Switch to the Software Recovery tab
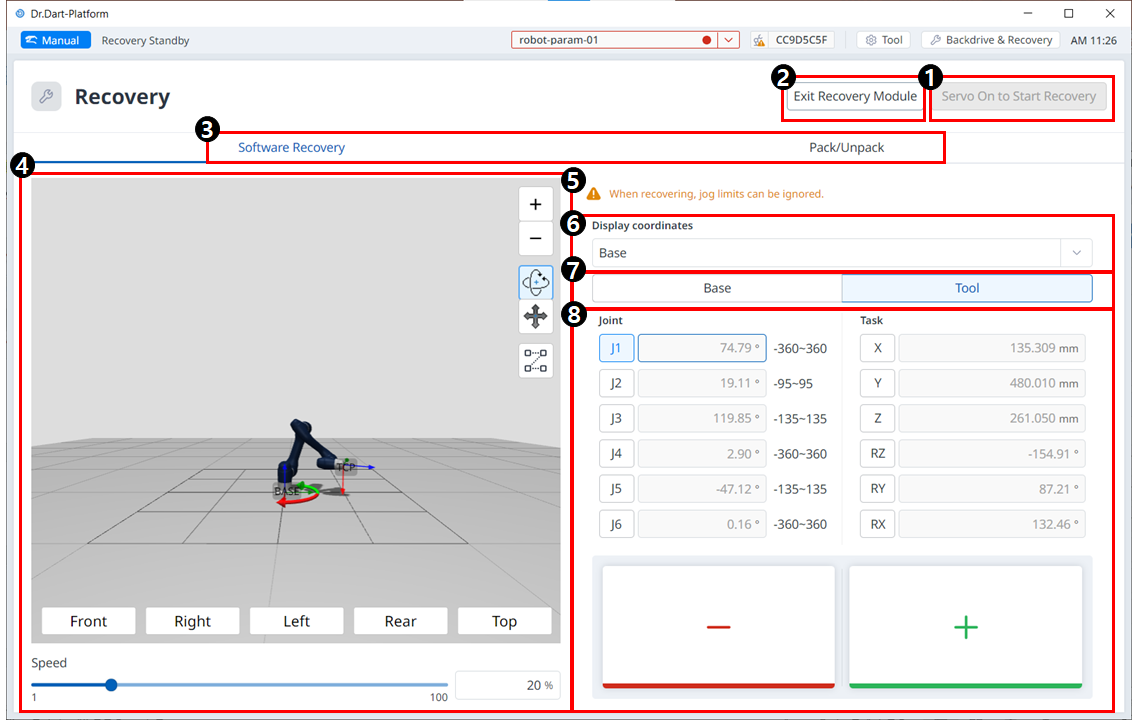Screen dimensions: 1132x720 [x=291, y=147]
